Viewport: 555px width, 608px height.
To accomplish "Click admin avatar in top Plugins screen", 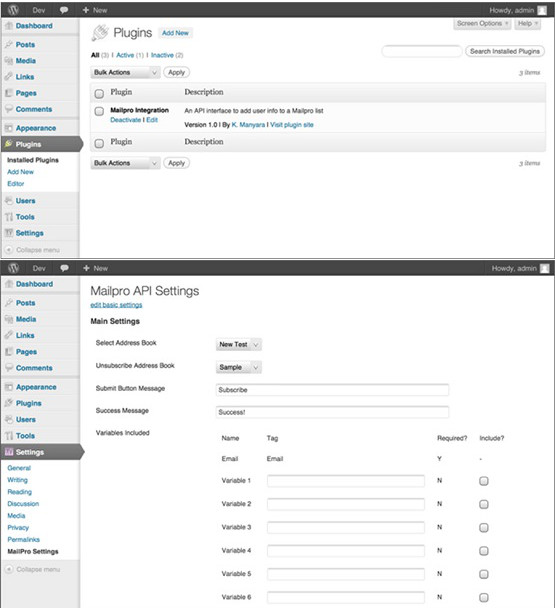I will tap(542, 10).
